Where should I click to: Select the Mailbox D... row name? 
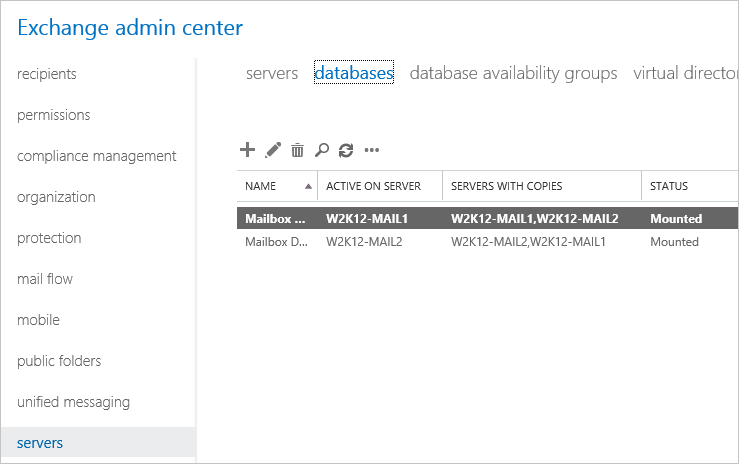coord(276,242)
